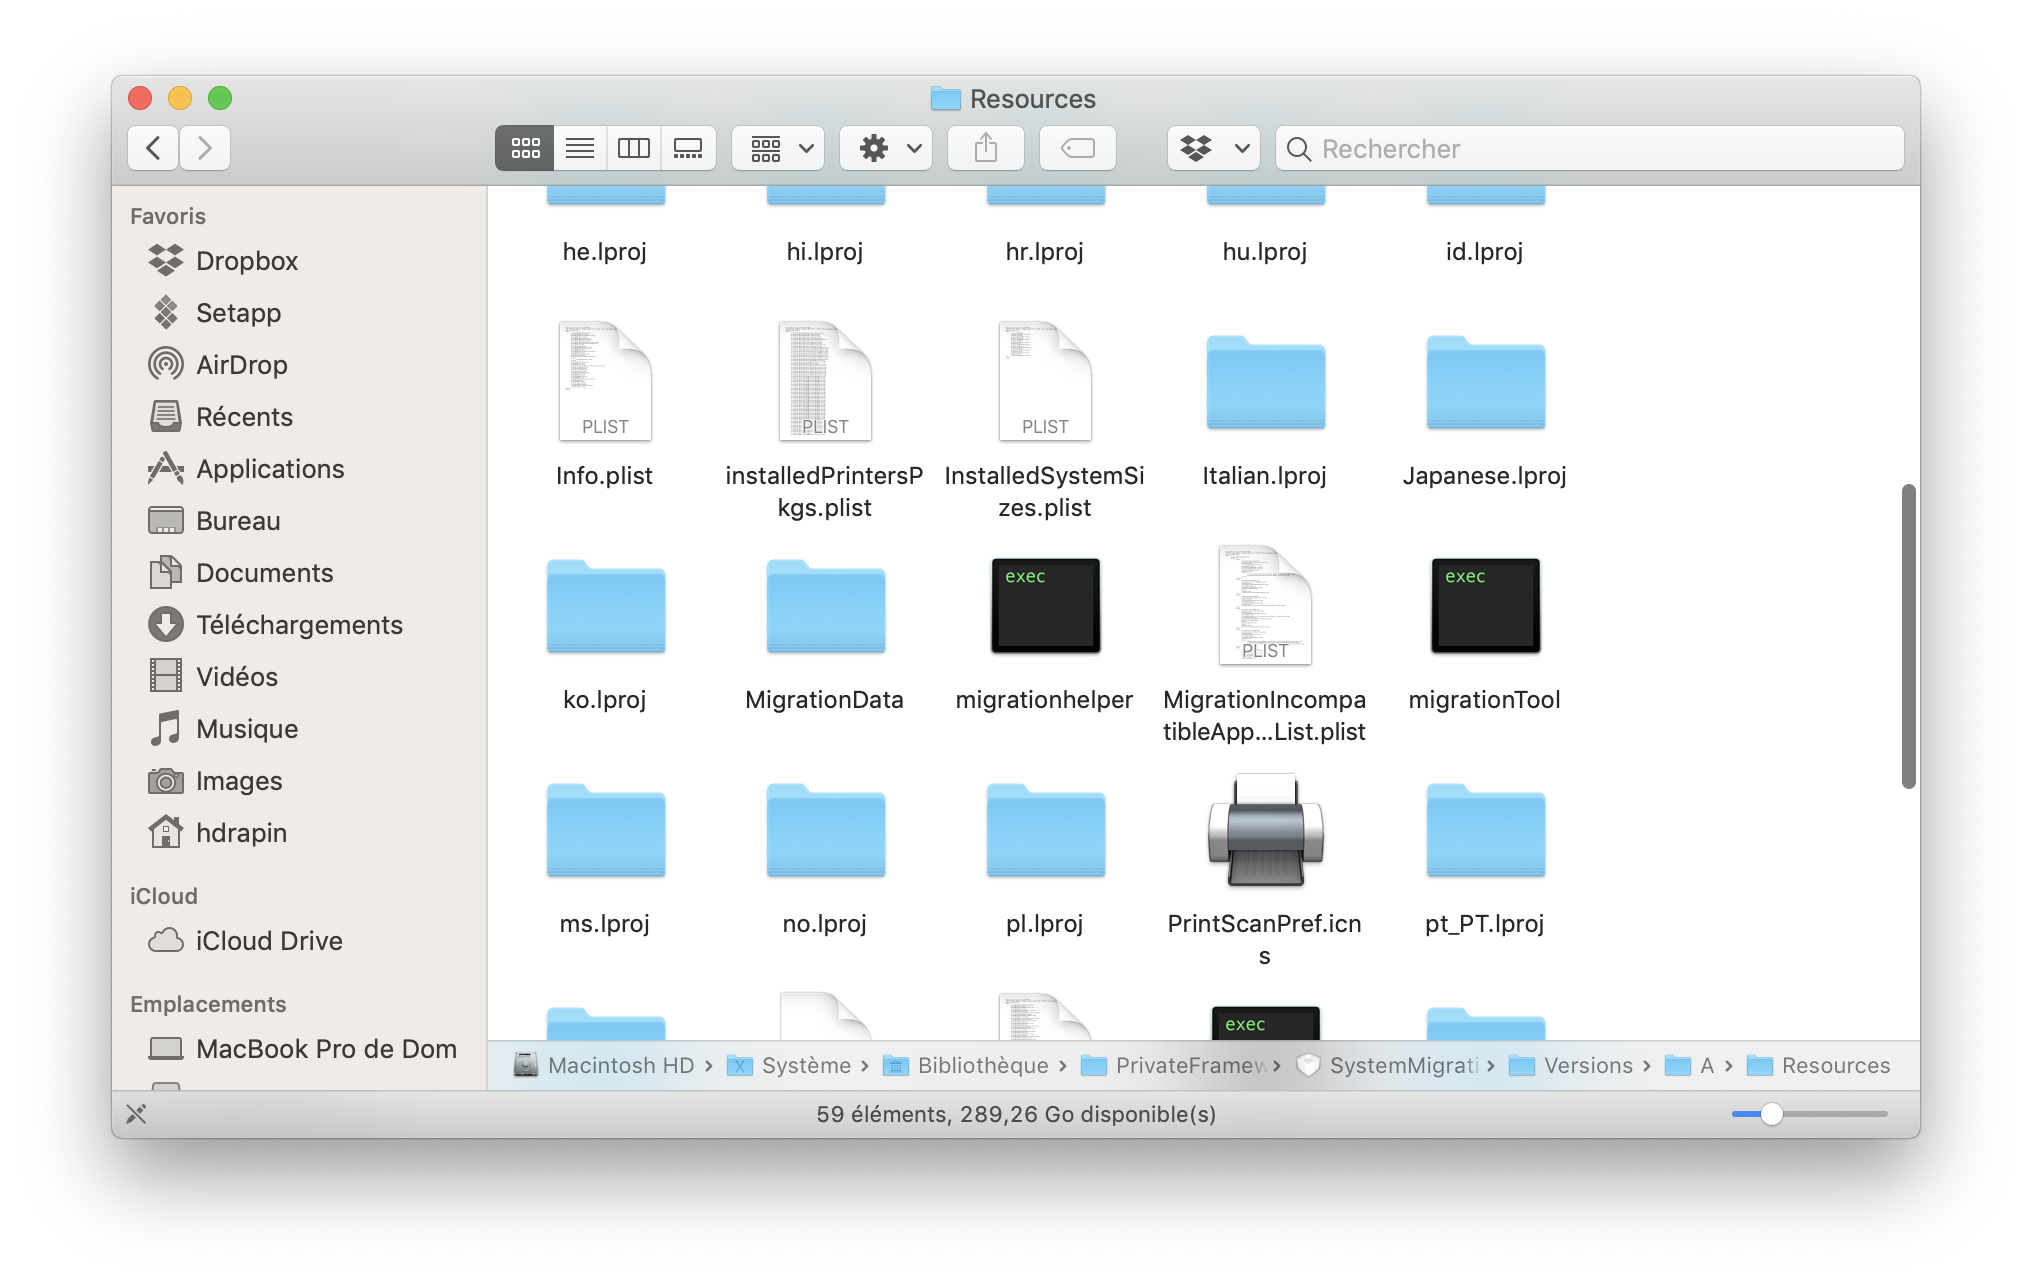Open Dropbox from the Favoris sidebar

246,260
